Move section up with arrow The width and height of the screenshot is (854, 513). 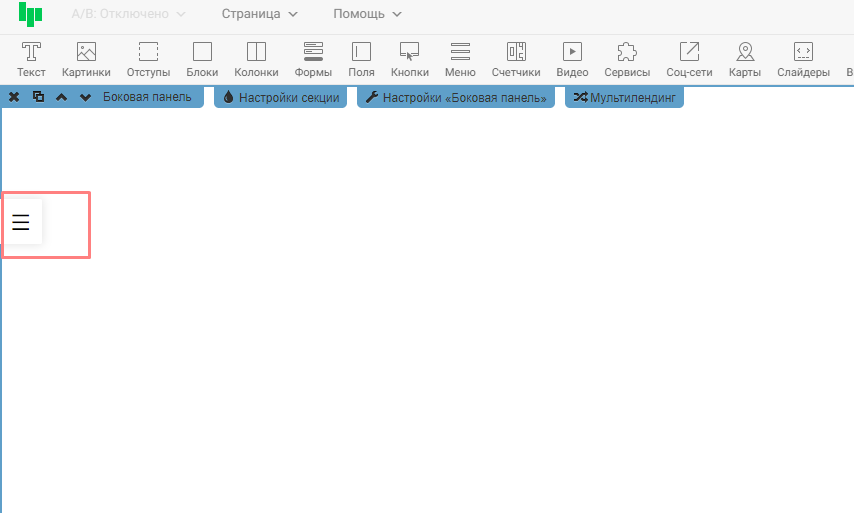[x=62, y=97]
